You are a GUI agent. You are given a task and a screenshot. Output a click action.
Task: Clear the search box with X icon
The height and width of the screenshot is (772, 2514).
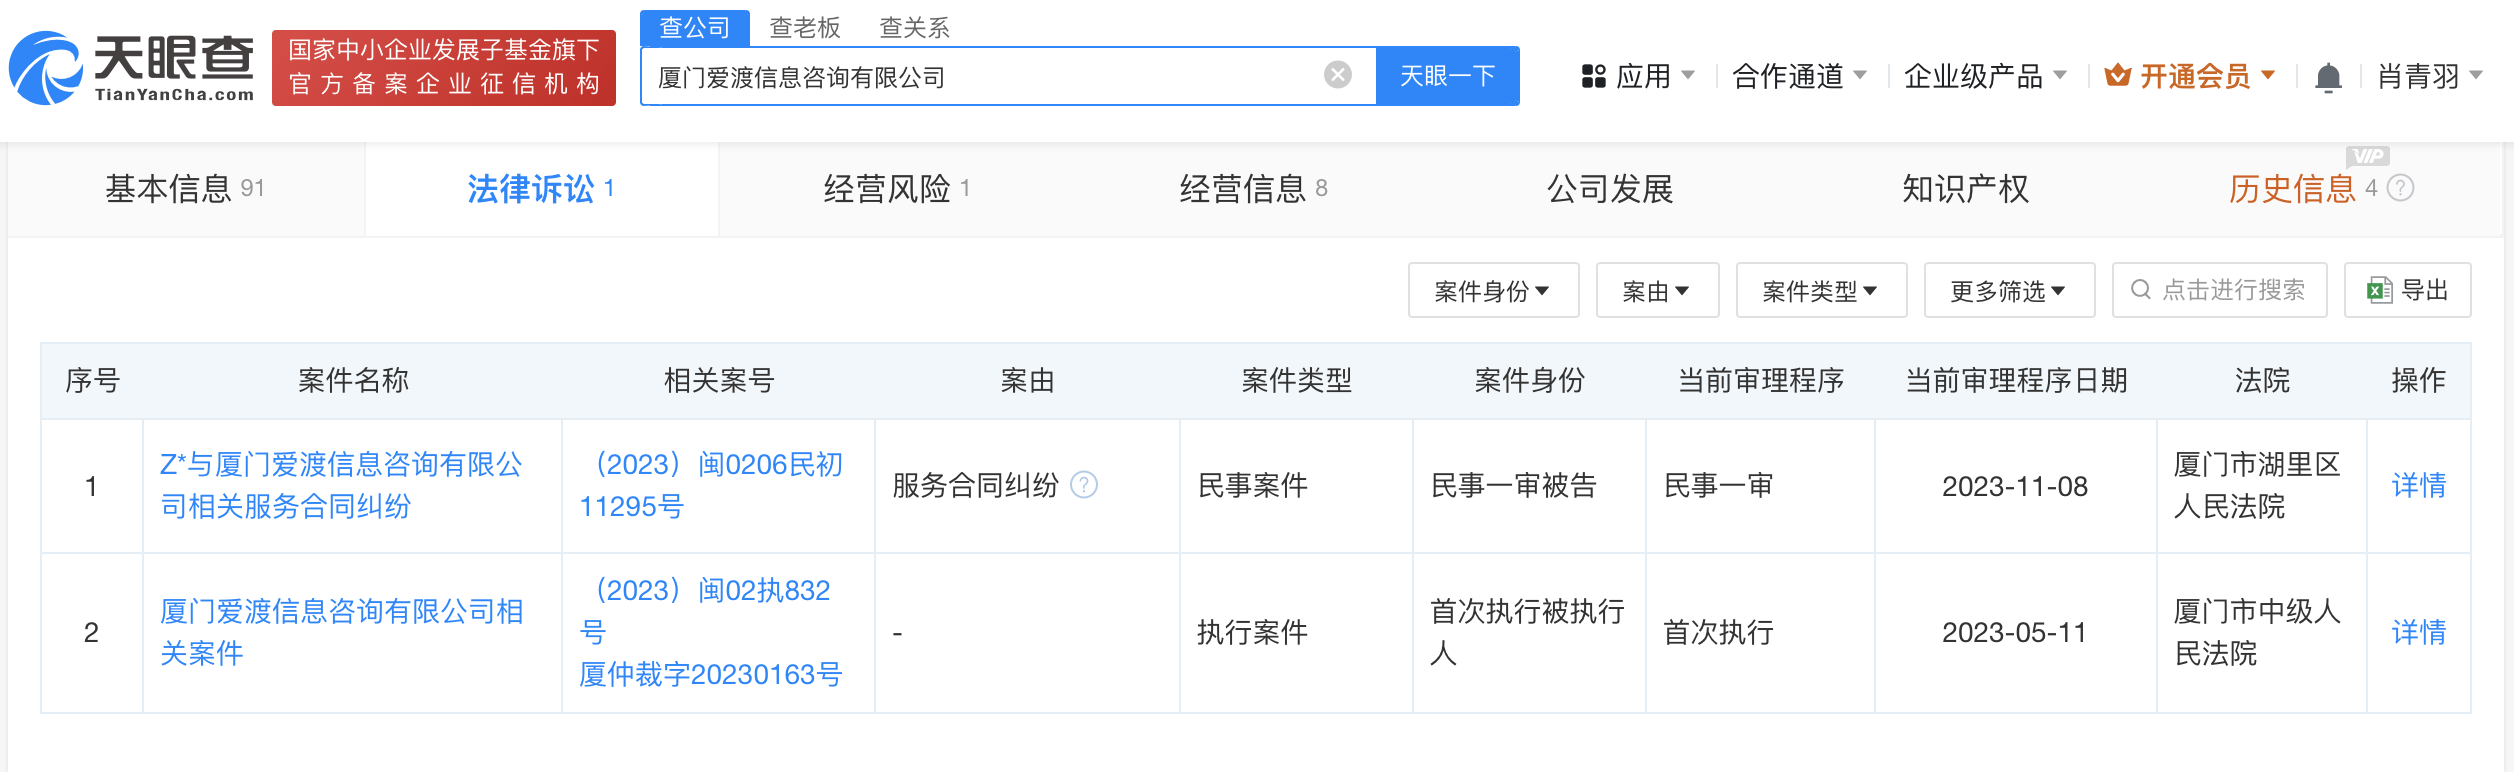pos(1337,75)
